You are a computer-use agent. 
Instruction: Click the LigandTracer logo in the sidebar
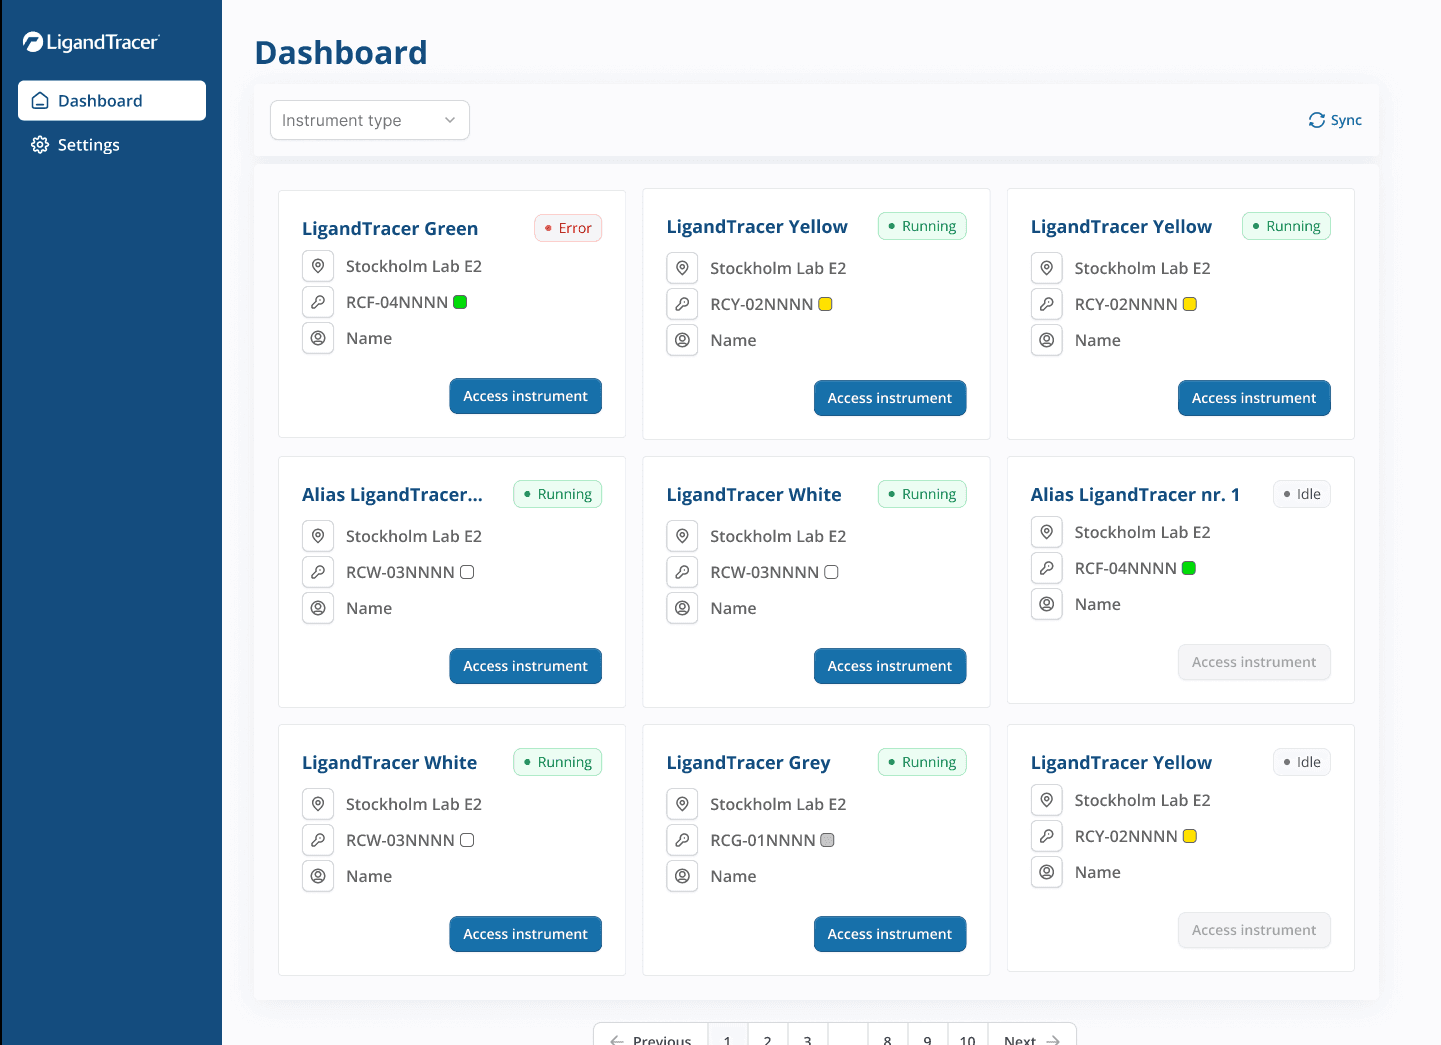pyautogui.click(x=91, y=42)
